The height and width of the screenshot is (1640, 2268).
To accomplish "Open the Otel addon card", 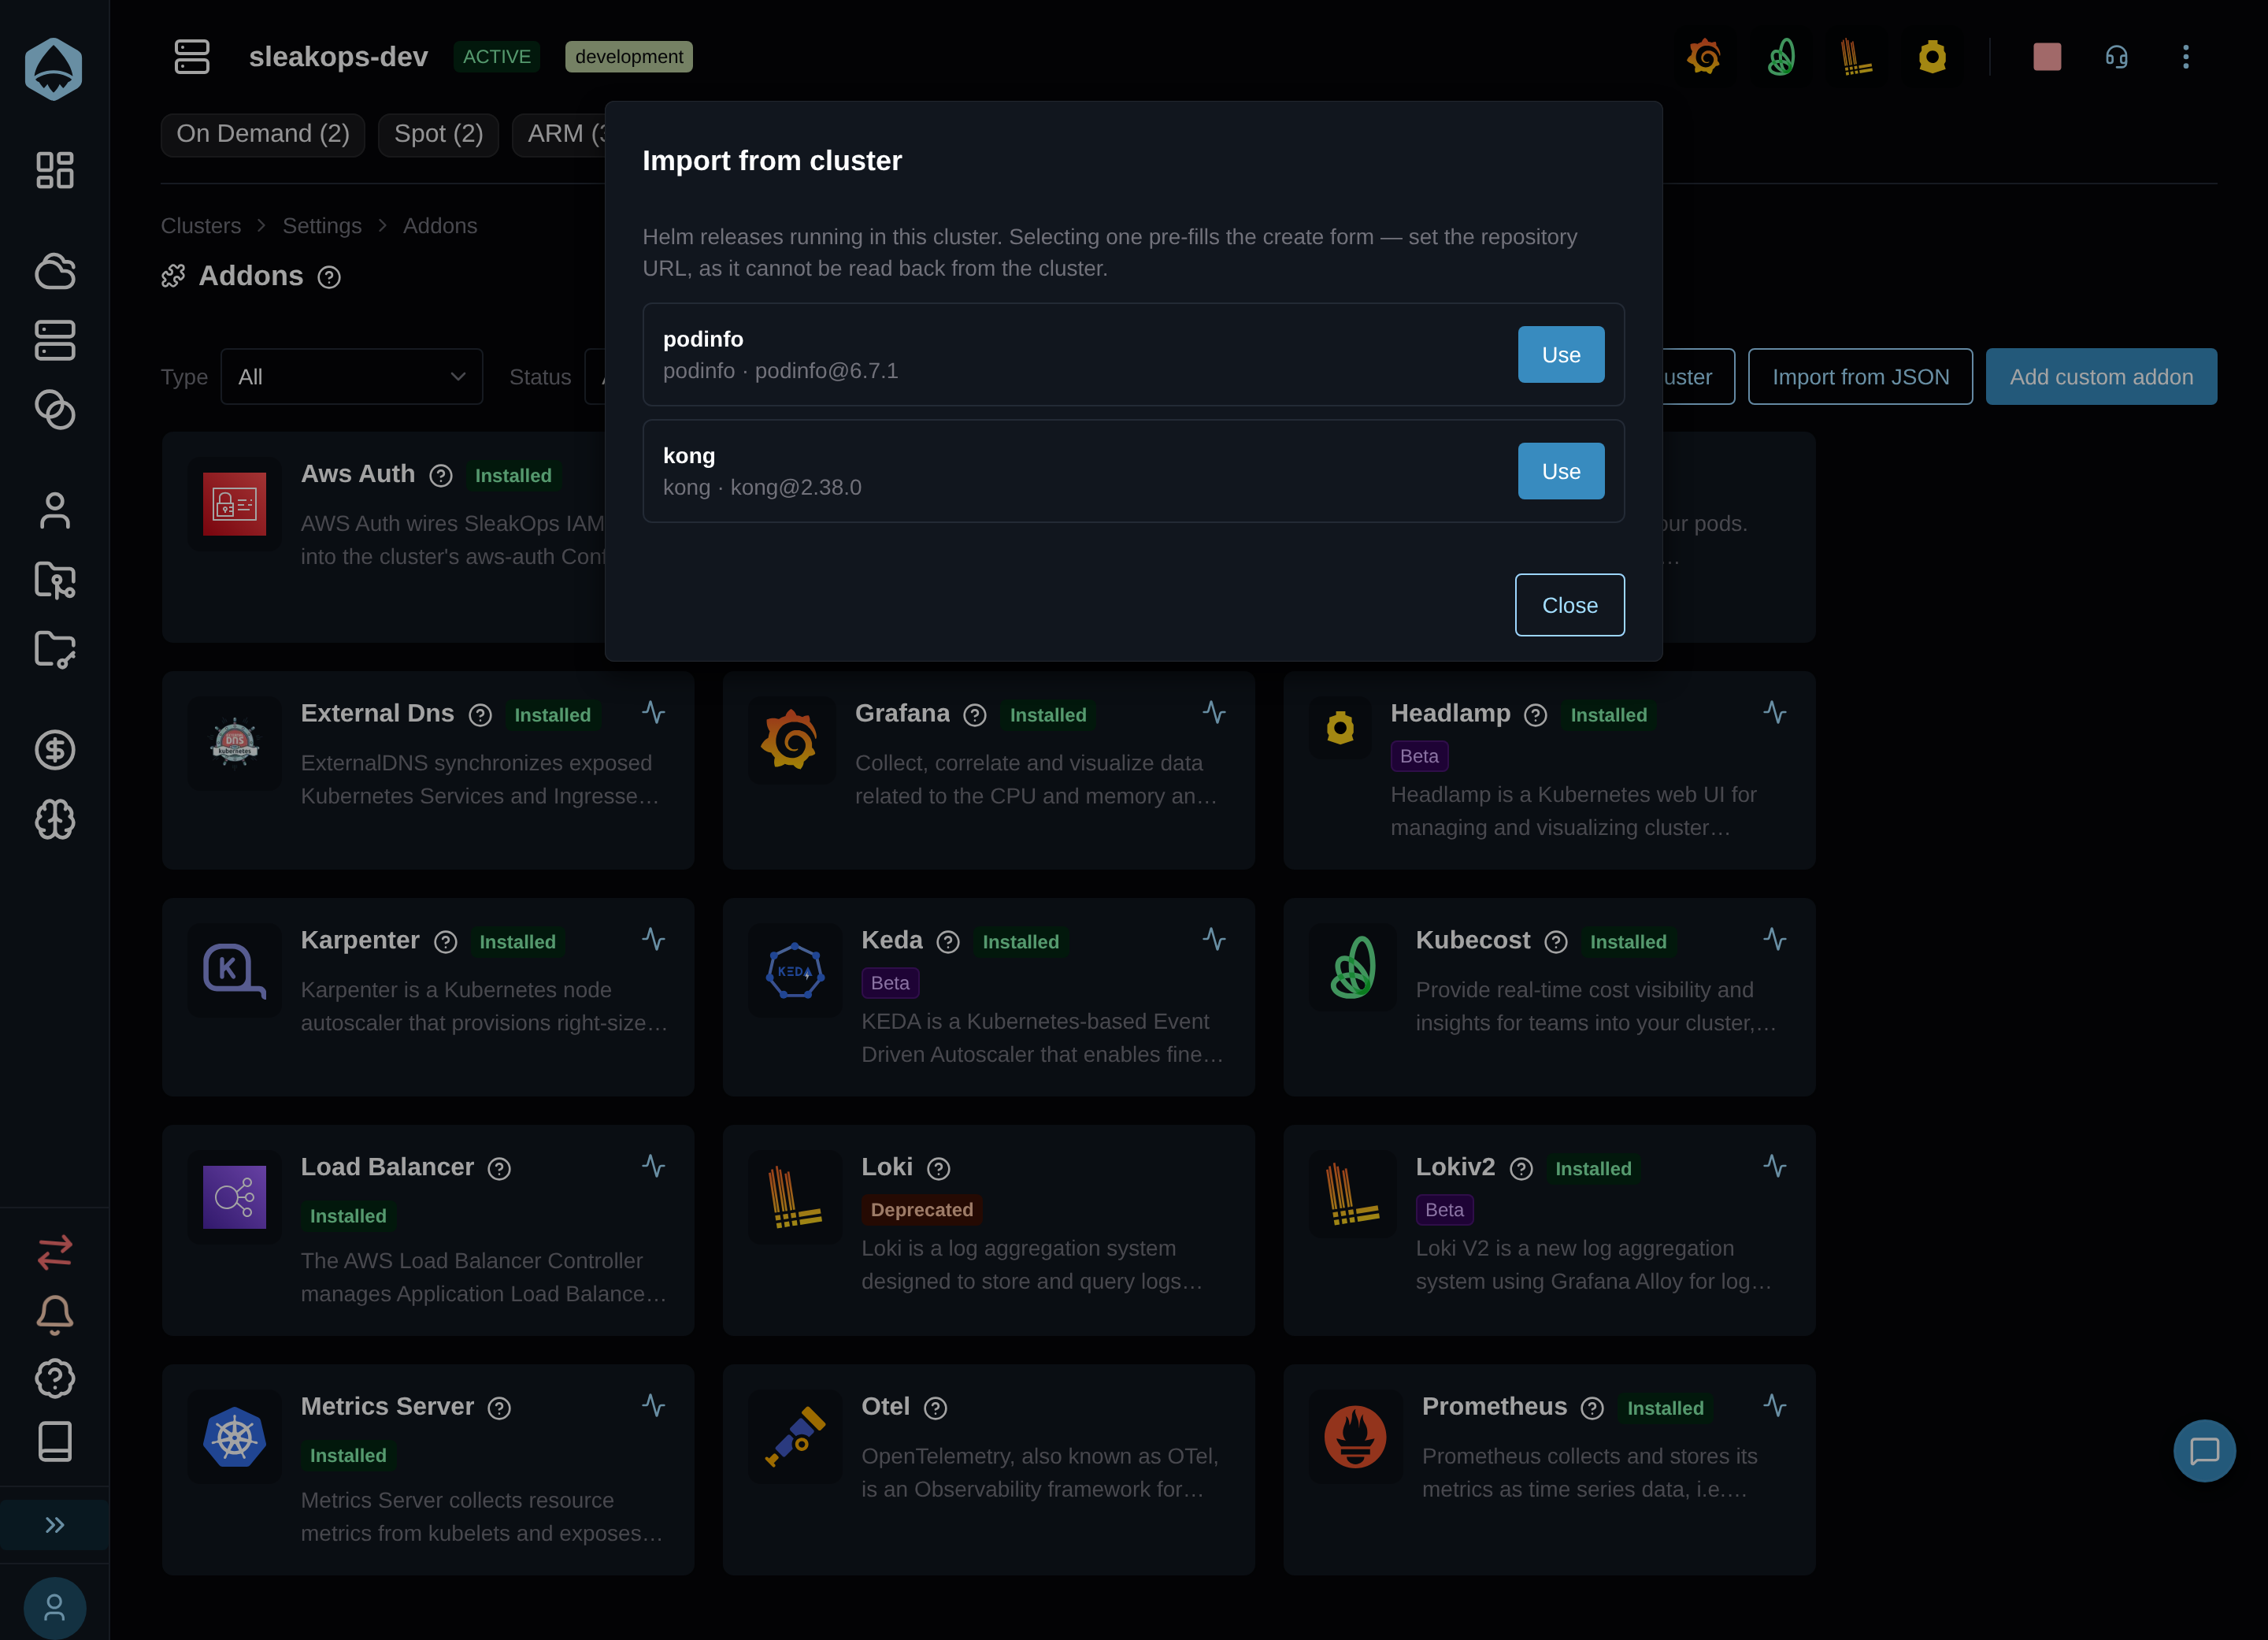I will tap(988, 1470).
